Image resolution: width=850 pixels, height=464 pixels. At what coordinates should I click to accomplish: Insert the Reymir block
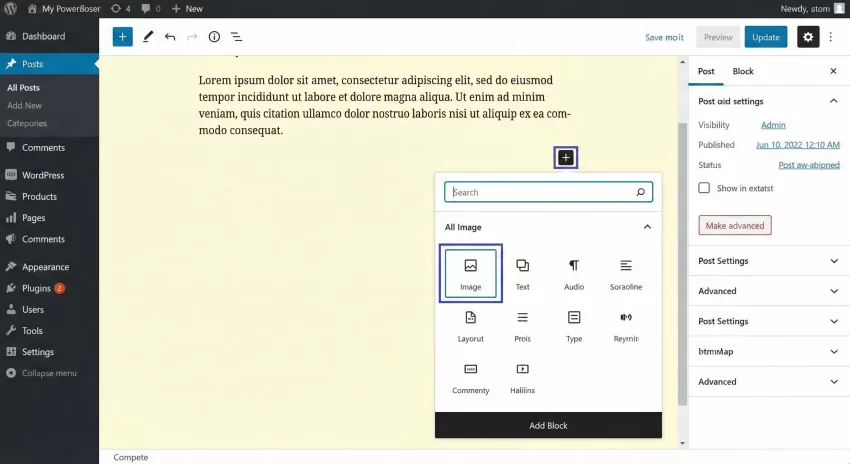(626, 326)
